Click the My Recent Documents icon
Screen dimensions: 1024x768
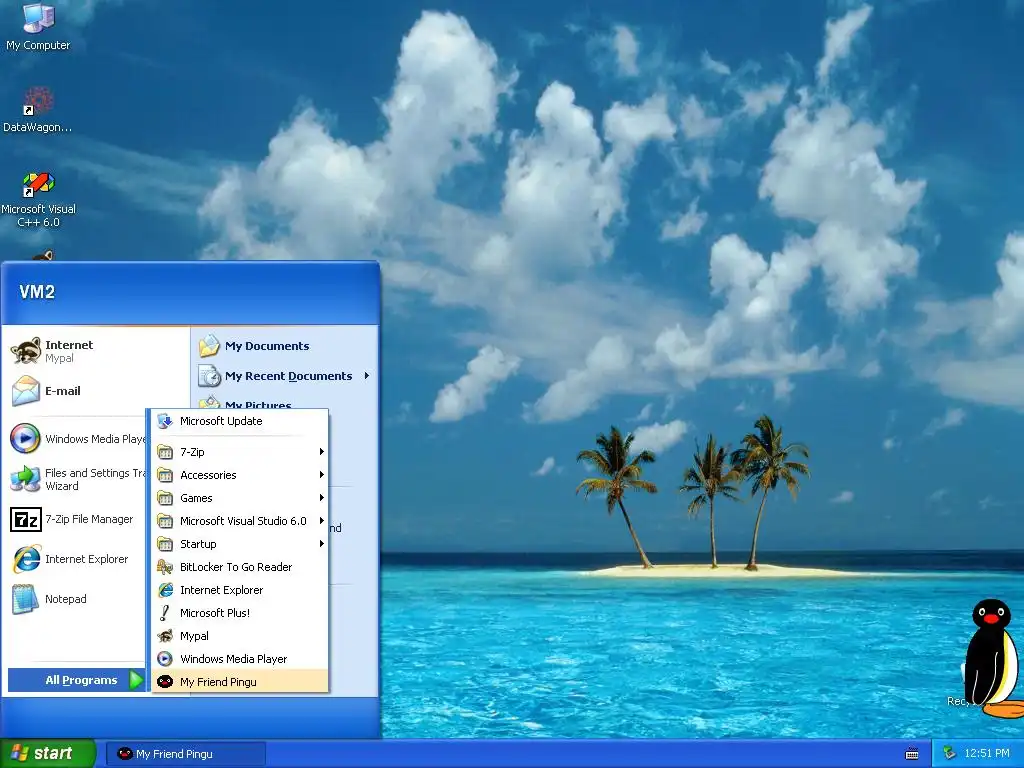210,376
